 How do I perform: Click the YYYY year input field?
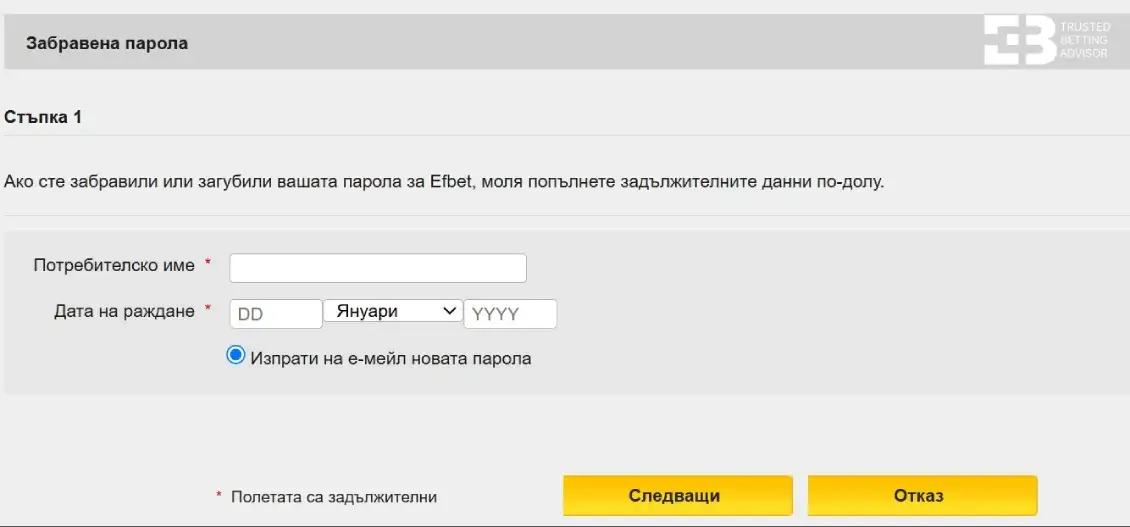[x=510, y=314]
